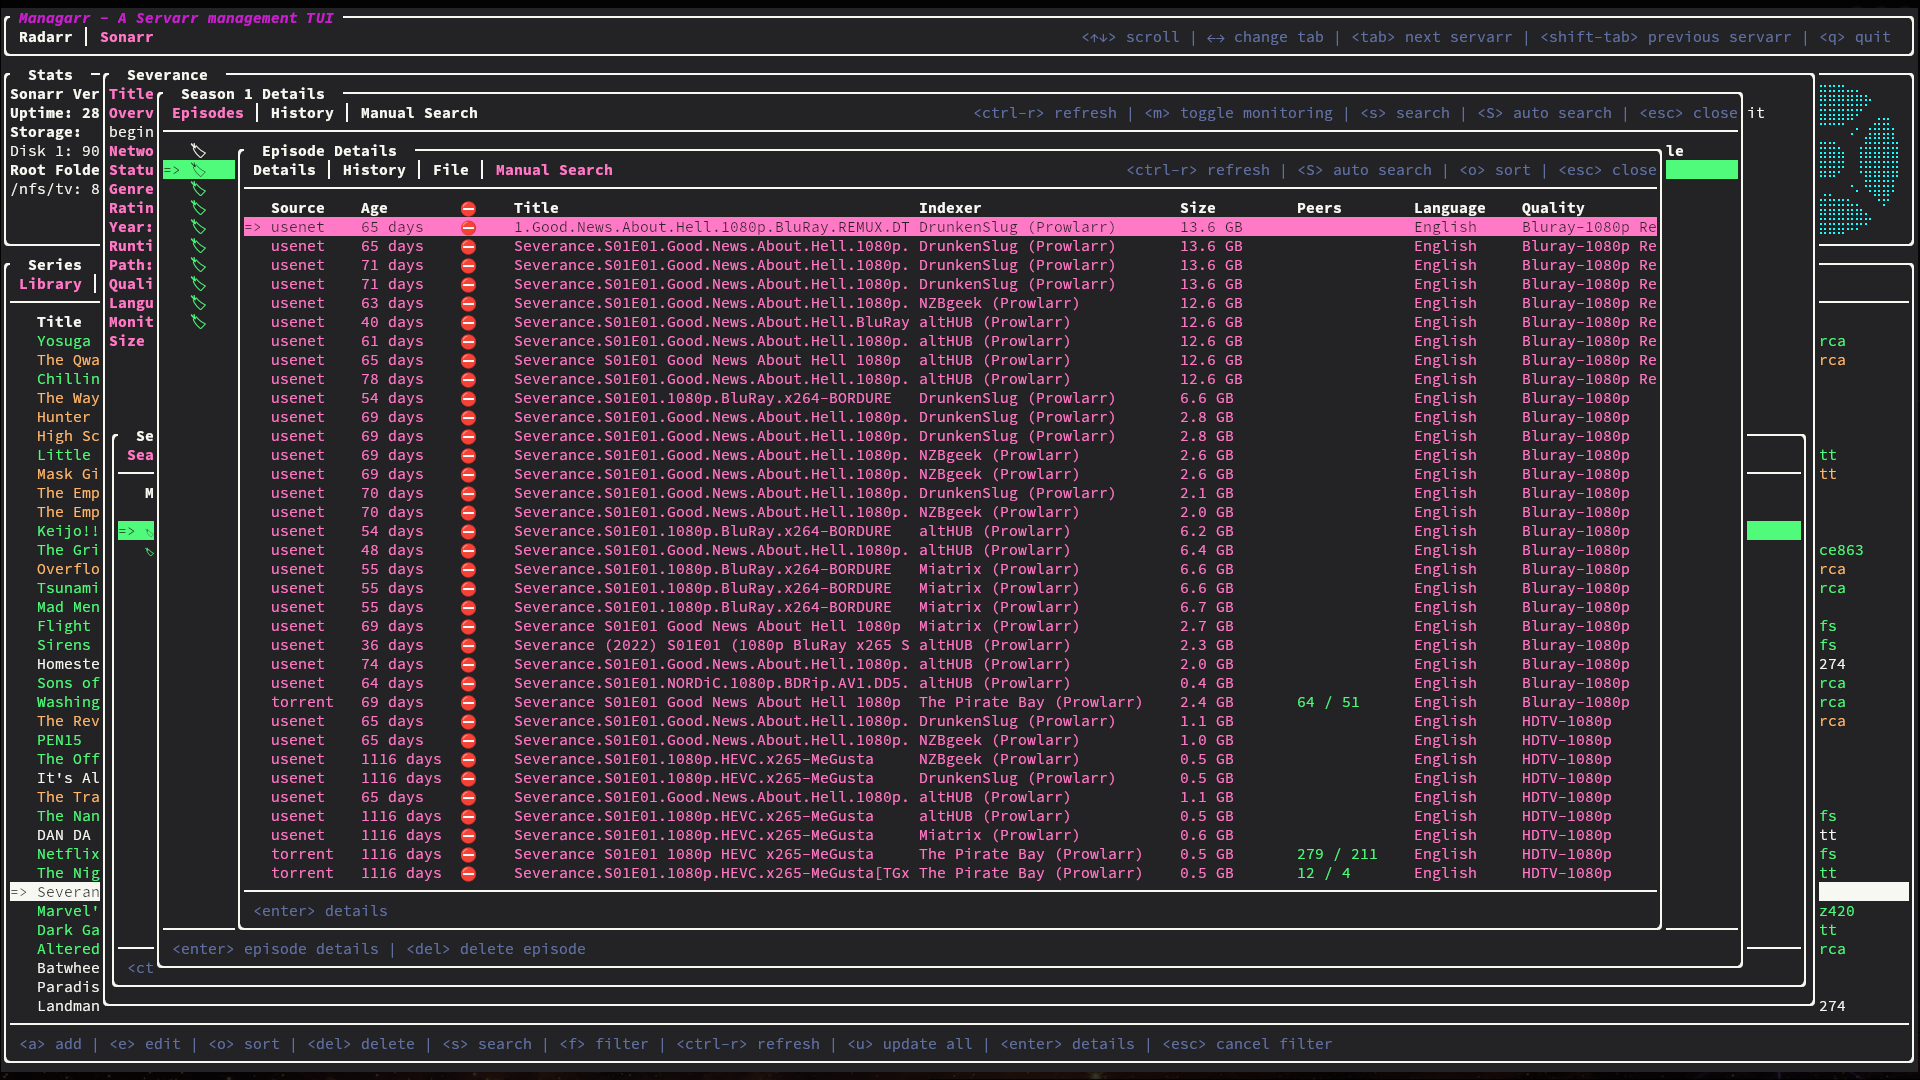Click rejected icon on the 40 days release
This screenshot has height=1080, width=1920.
tap(468, 323)
